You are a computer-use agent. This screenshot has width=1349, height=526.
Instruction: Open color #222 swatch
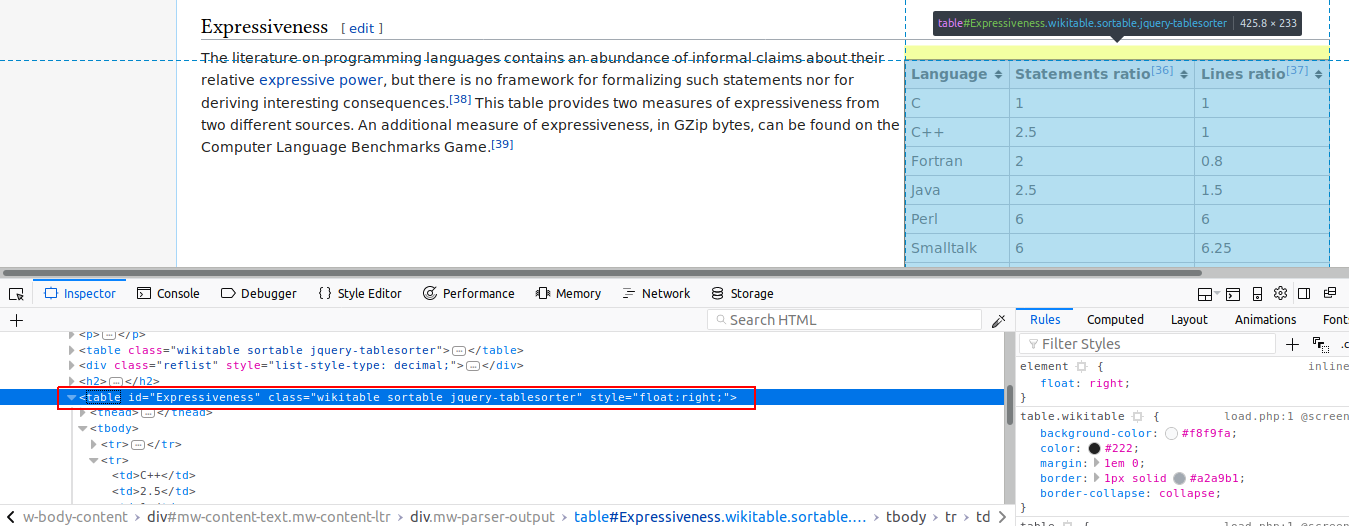(1094, 449)
